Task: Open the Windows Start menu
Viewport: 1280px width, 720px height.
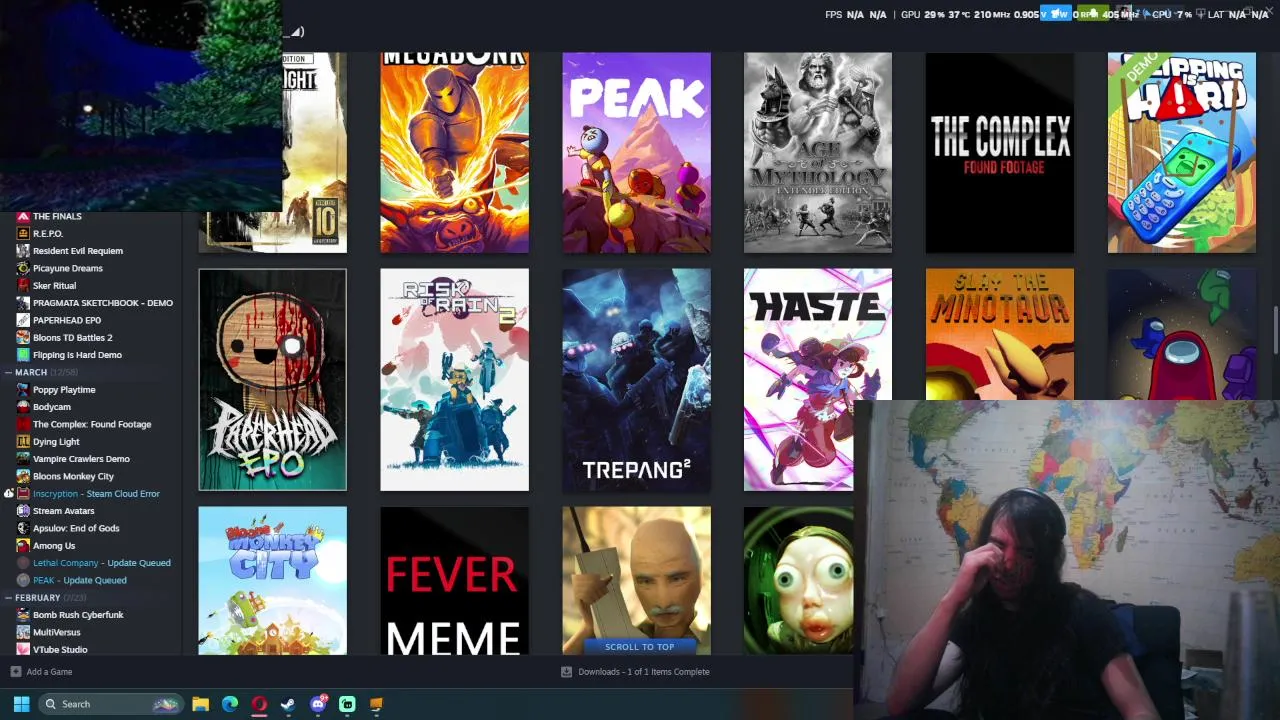Action: (21, 704)
